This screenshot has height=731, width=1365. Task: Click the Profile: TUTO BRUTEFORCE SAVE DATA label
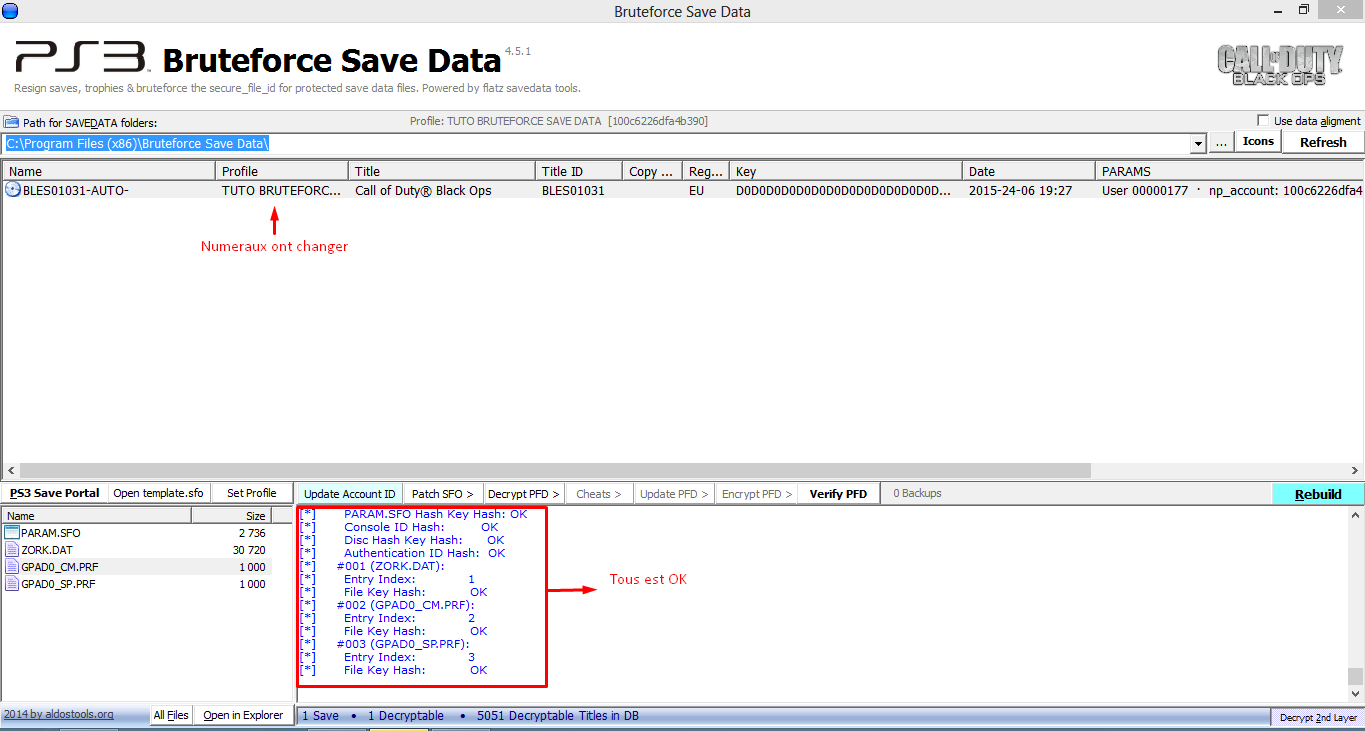[x=558, y=121]
